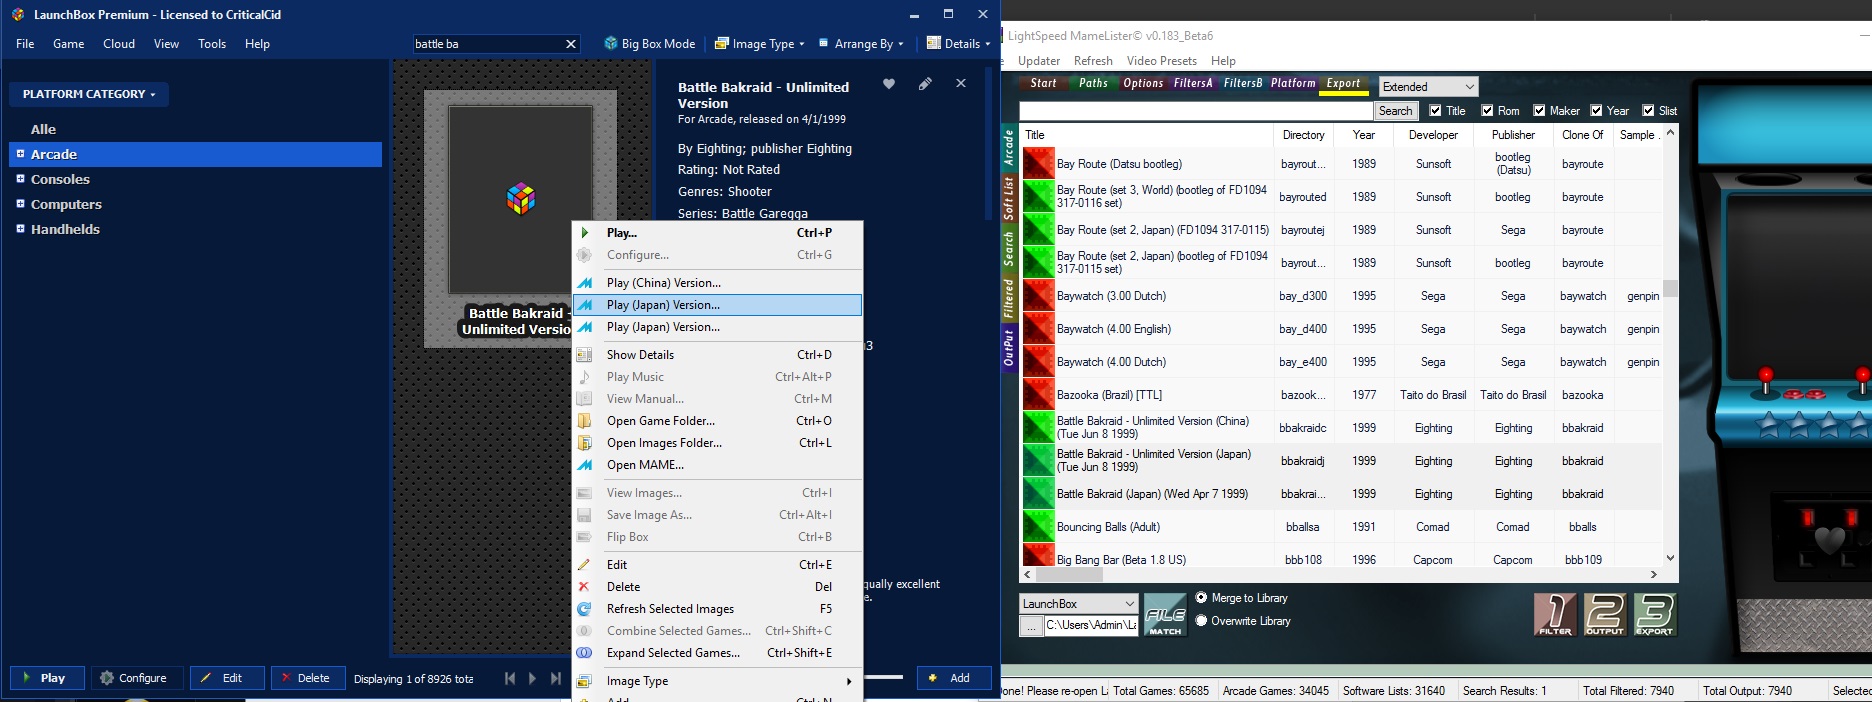This screenshot has height=702, width=1872.
Task: Open the PLATFORM CATEGORY dropdown
Action: pyautogui.click(x=89, y=94)
